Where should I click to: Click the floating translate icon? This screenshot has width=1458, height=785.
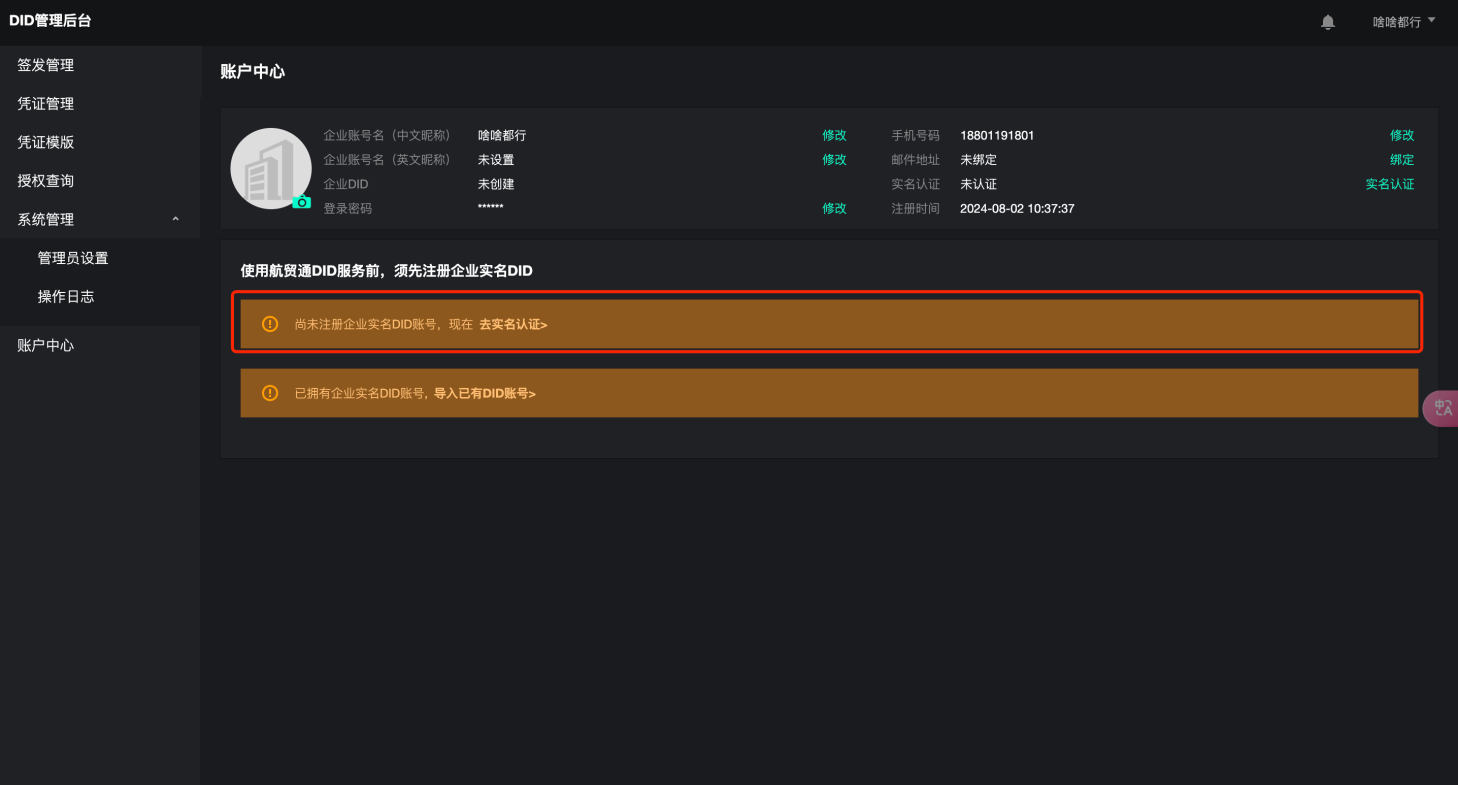[x=1442, y=408]
